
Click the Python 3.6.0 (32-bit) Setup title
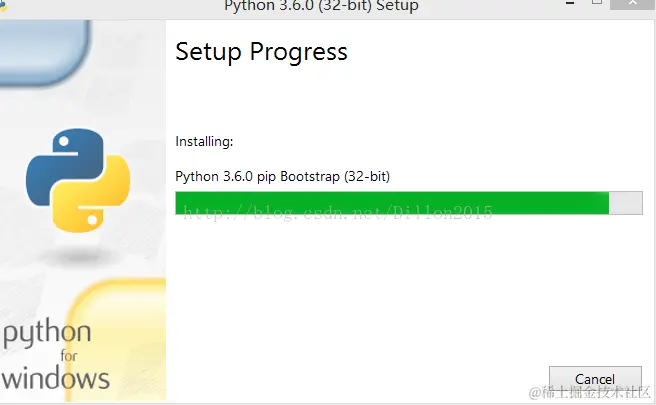pyautogui.click(x=321, y=6)
